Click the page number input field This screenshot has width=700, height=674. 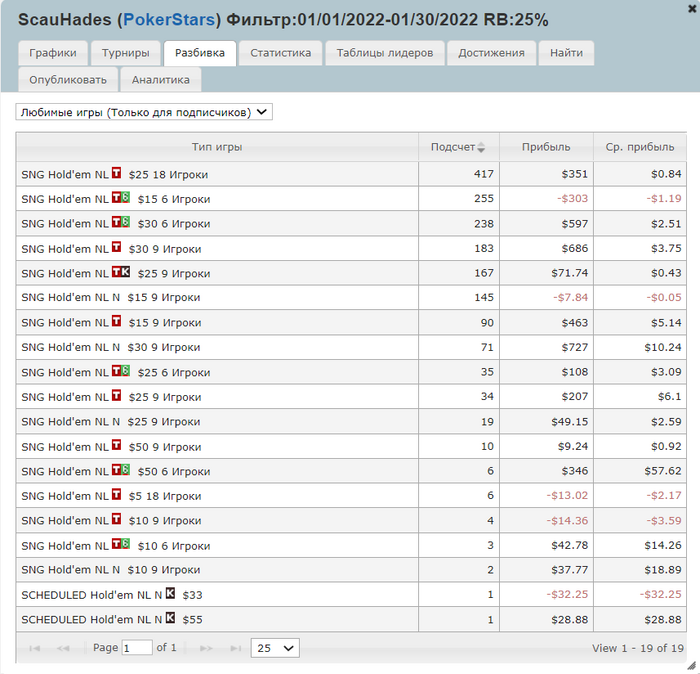[x=137, y=648]
